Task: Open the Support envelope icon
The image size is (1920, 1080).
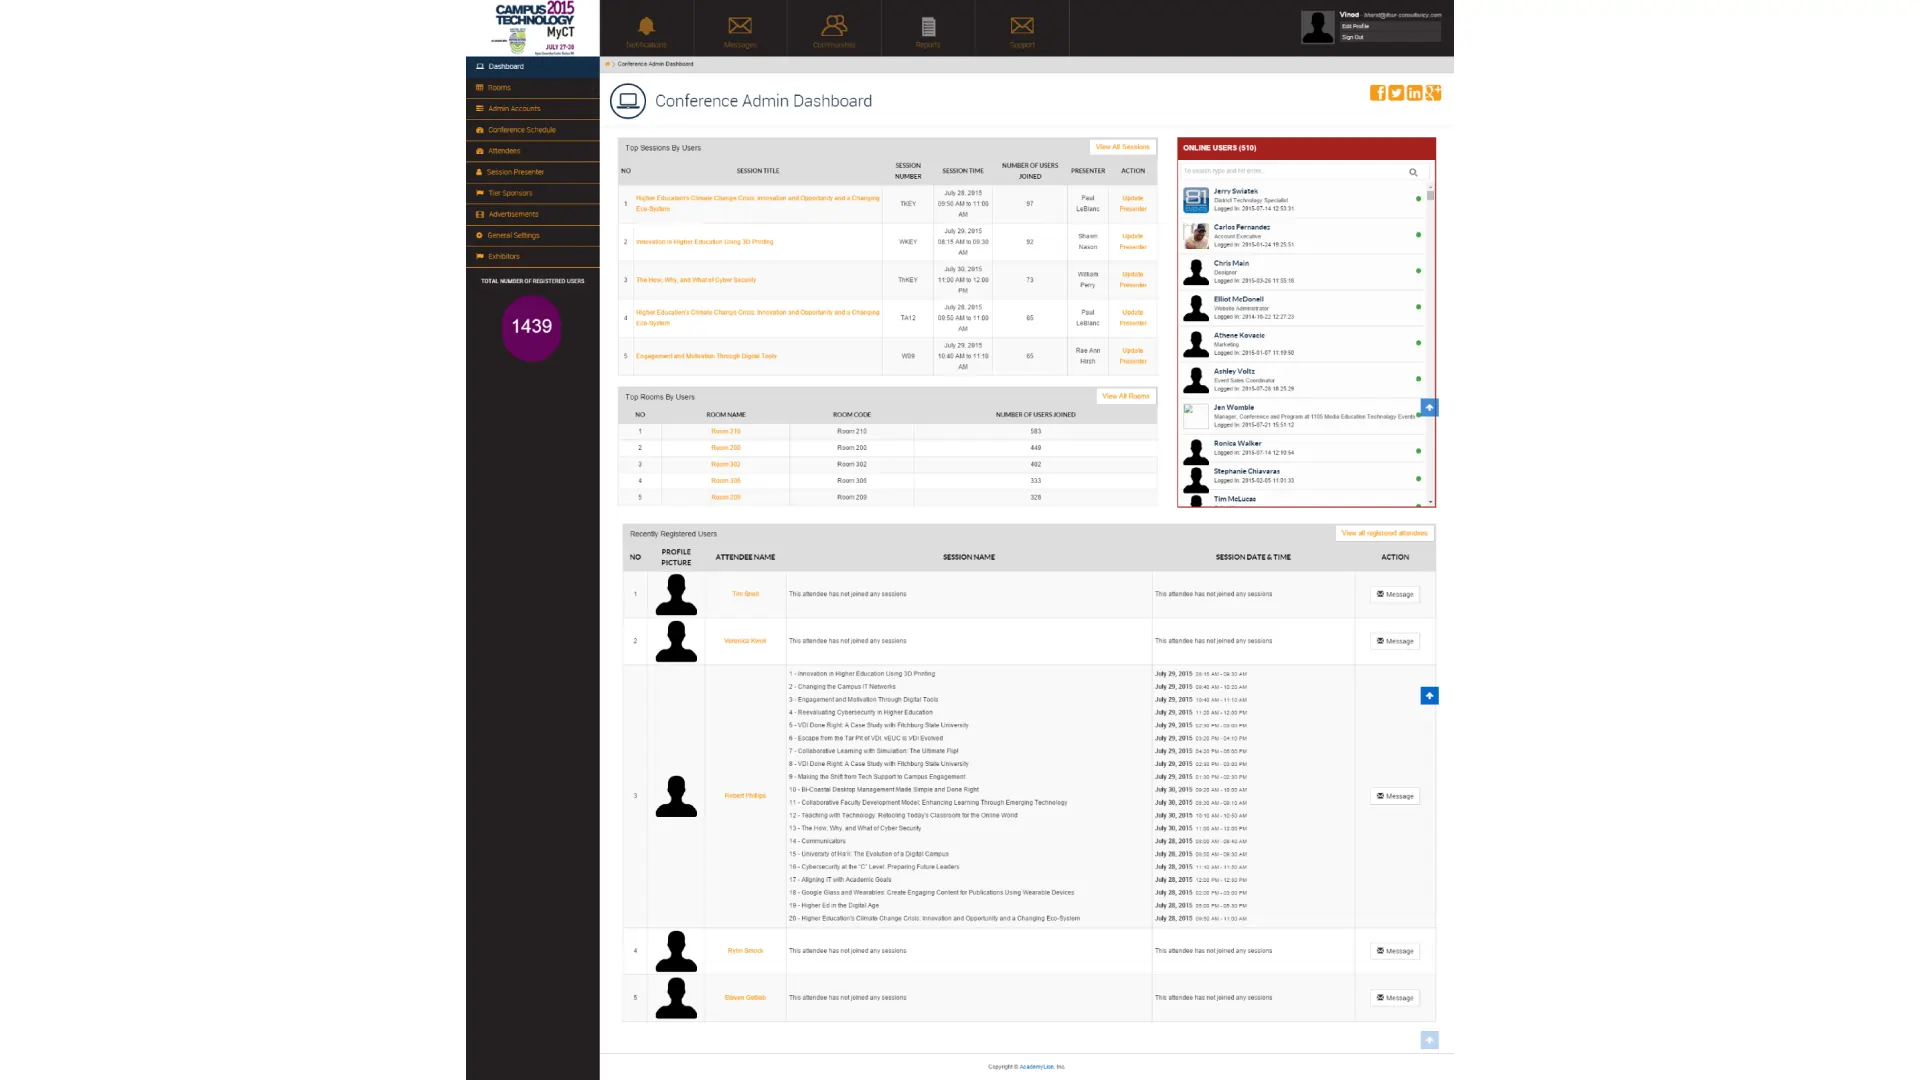Action: point(1022,28)
